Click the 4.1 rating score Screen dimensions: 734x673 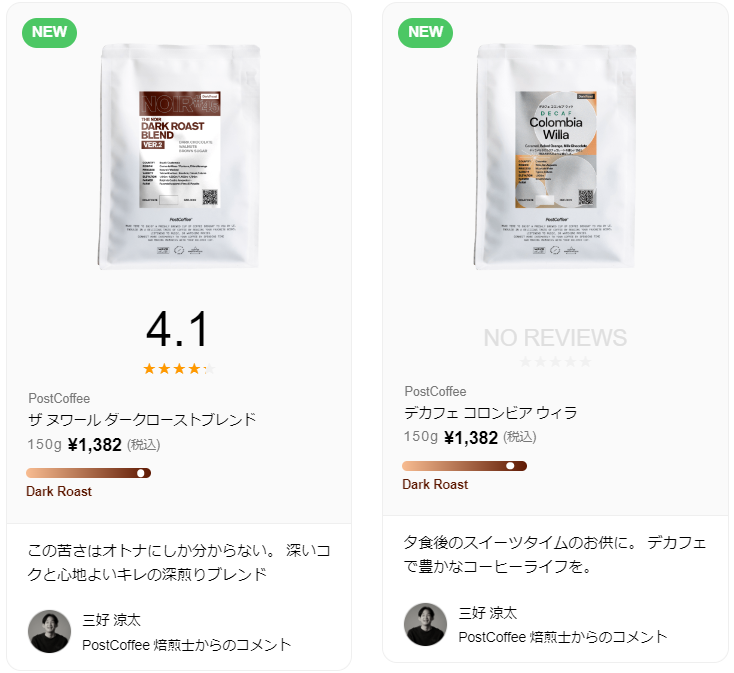point(177,330)
